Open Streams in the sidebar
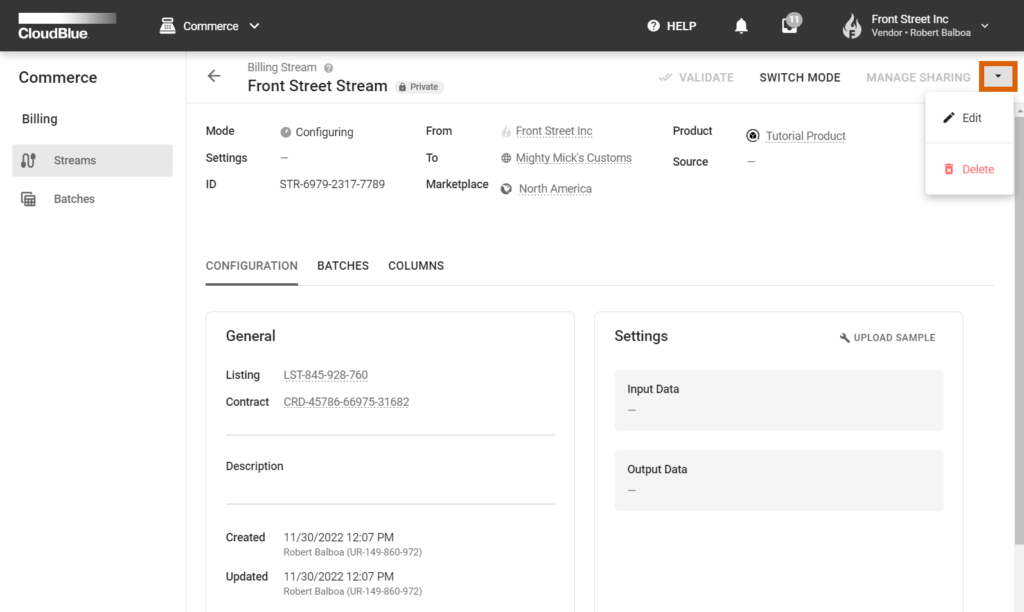 pos(92,160)
